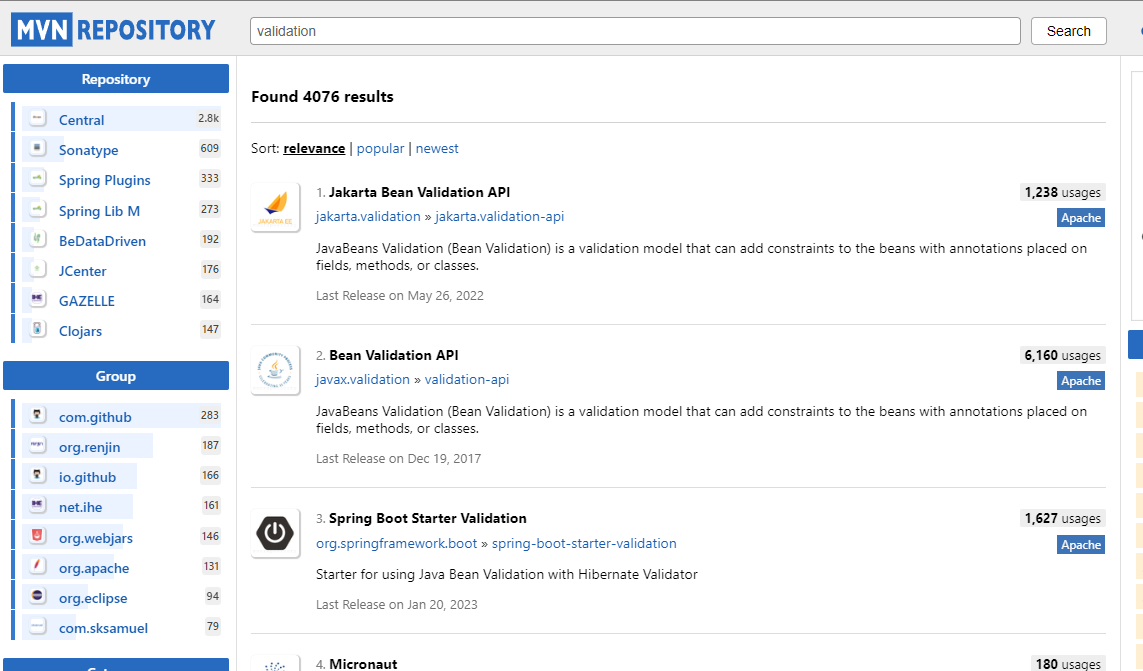1143x671 pixels.
Task: Filter by com.sksamuel group link
Action: coord(104,628)
